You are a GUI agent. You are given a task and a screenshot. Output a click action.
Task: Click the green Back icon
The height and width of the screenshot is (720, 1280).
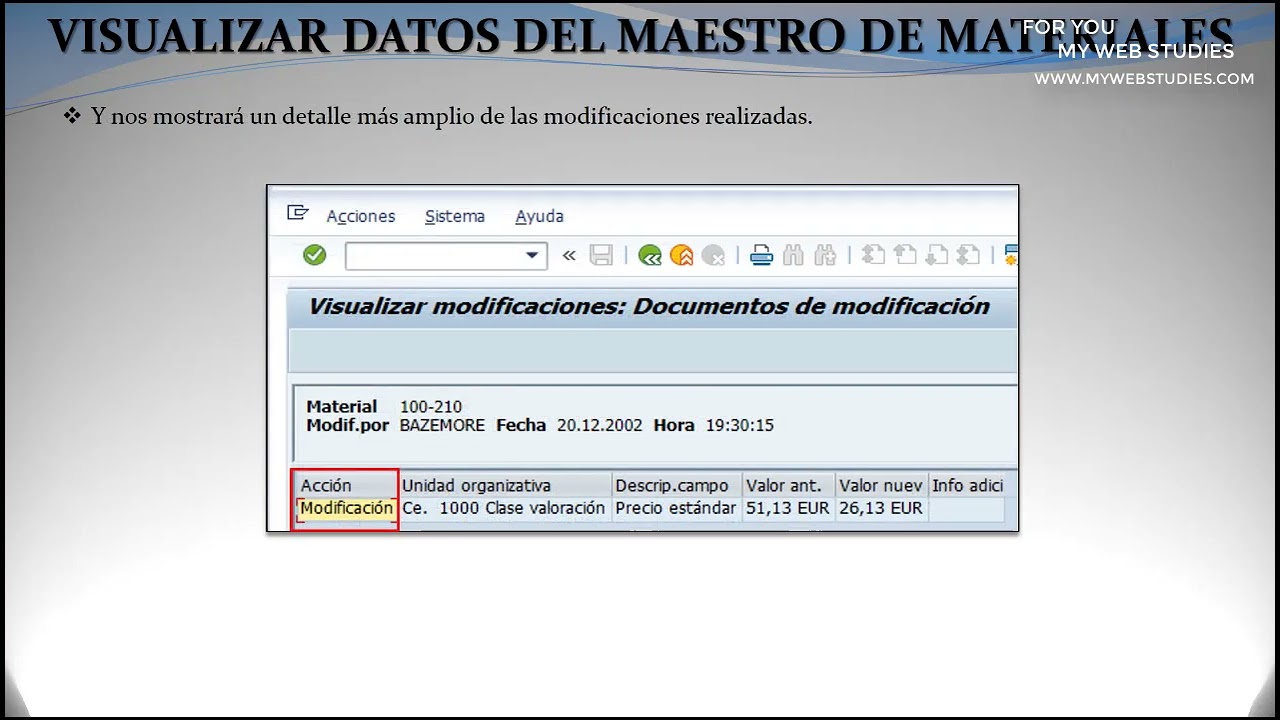point(650,256)
